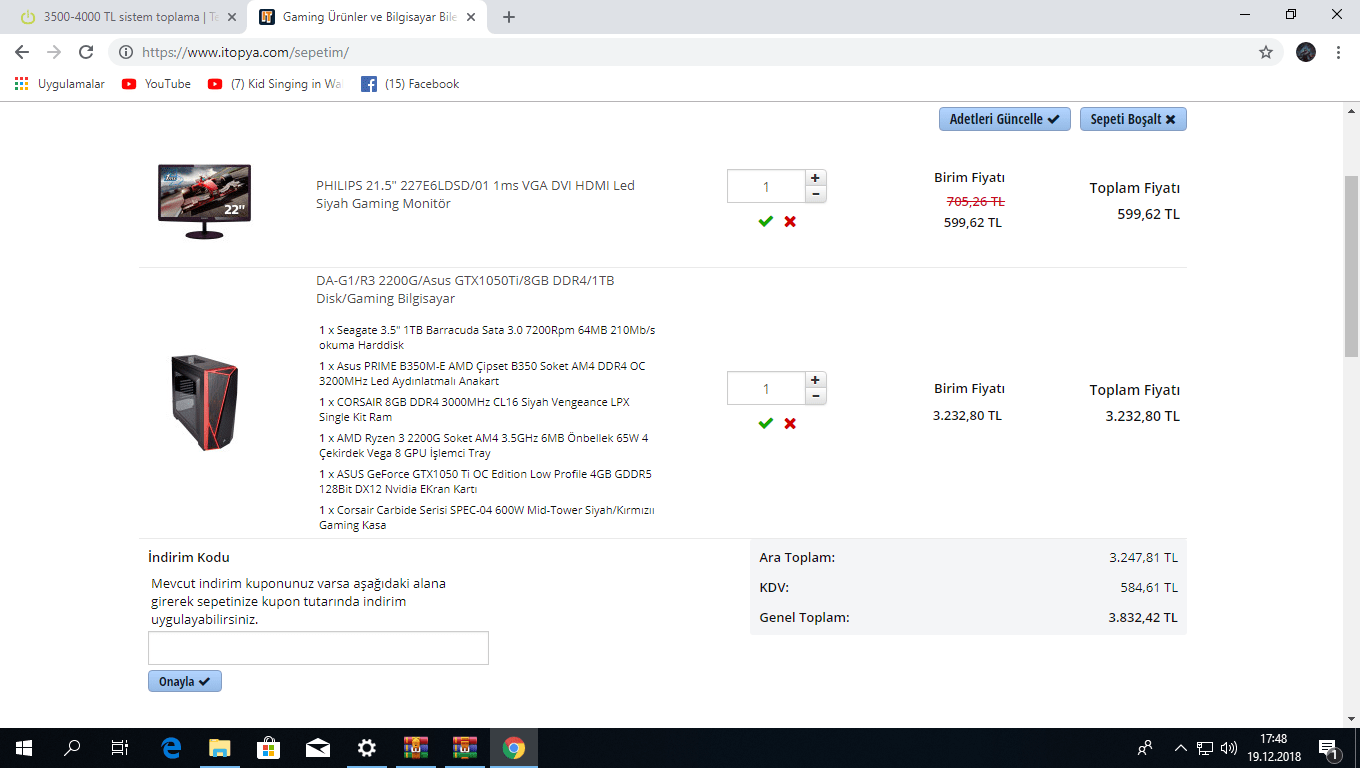This screenshot has width=1360, height=768.
Task: Open Windows taskbar search
Action: point(72,748)
